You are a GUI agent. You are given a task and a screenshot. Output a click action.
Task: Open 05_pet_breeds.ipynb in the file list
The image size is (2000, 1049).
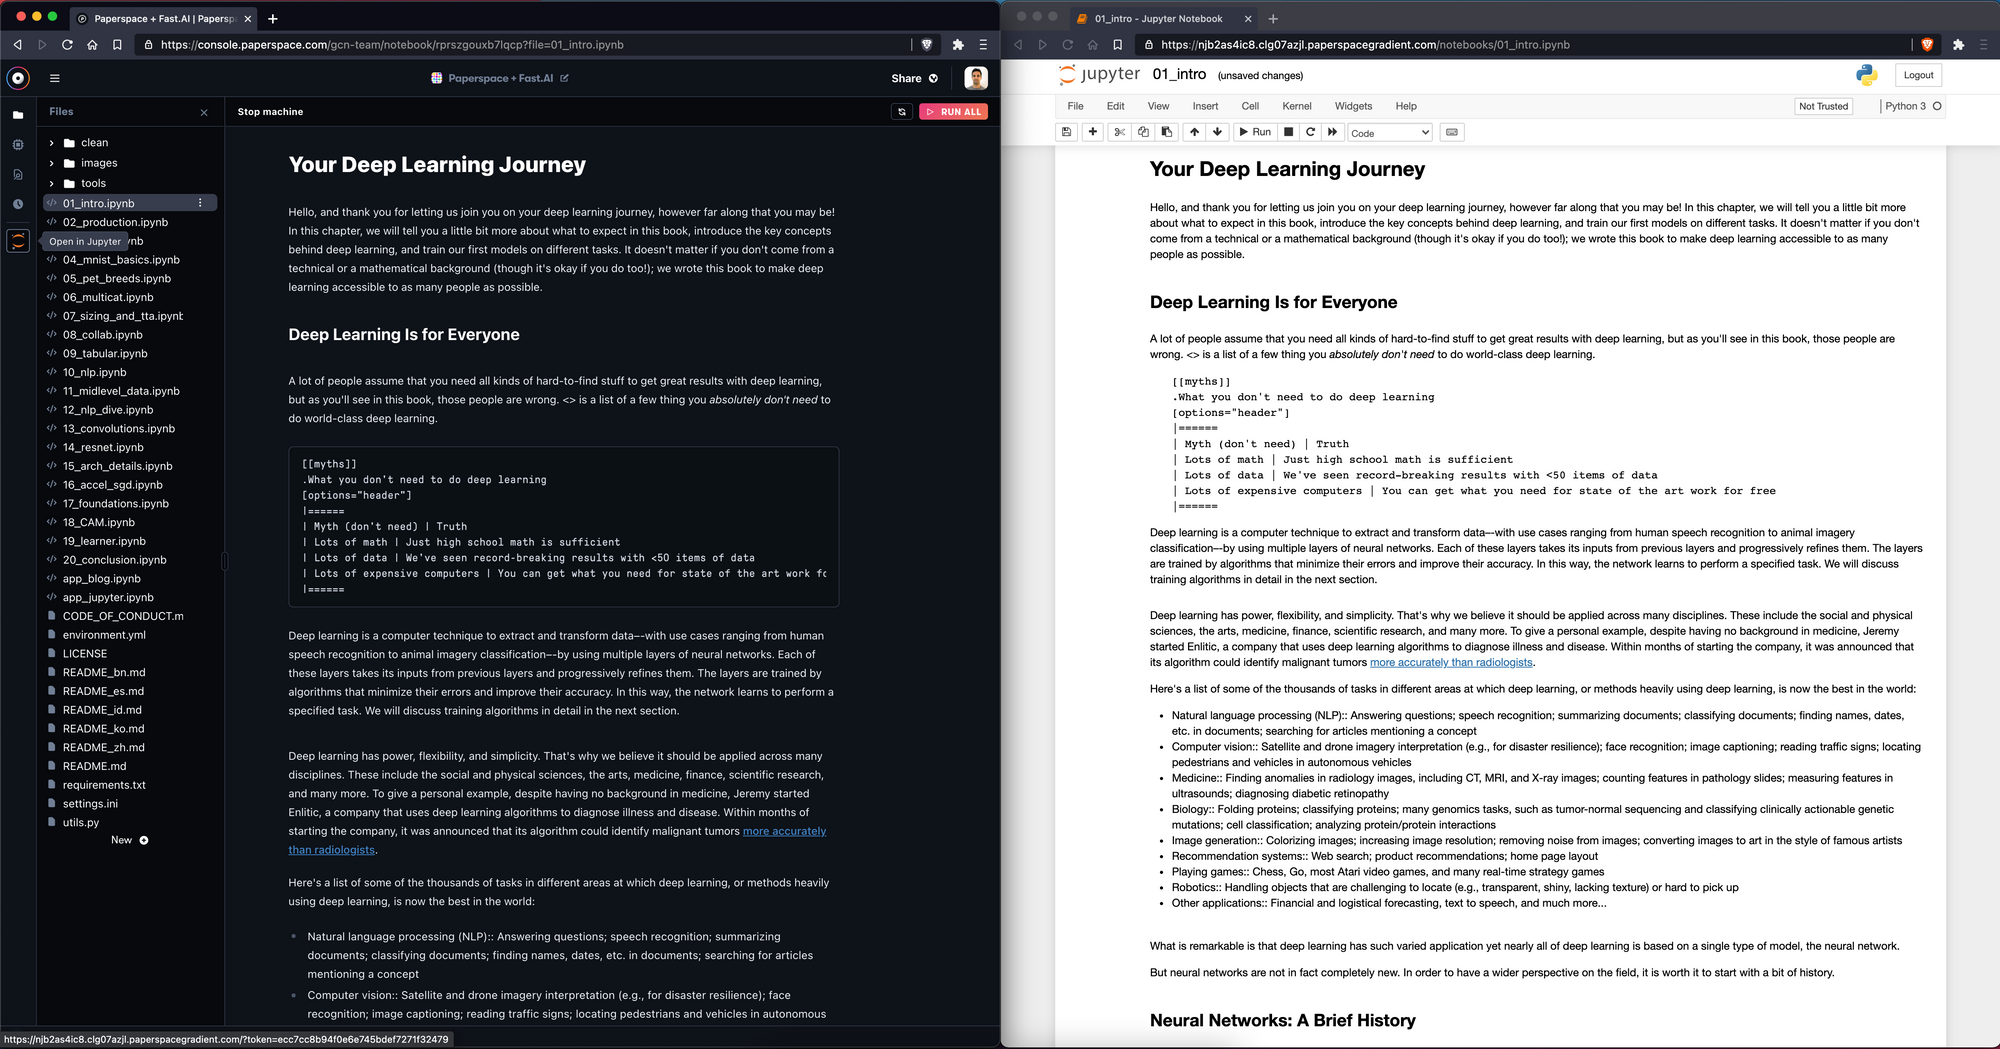(x=117, y=279)
